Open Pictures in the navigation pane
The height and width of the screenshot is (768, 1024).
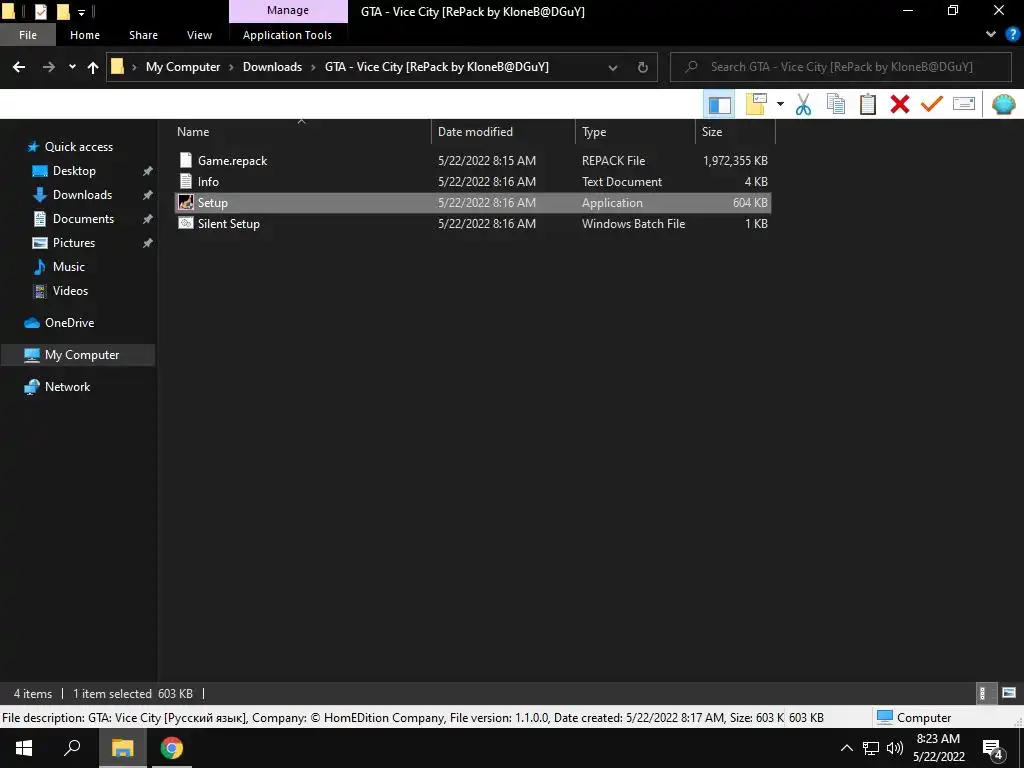[x=74, y=243]
